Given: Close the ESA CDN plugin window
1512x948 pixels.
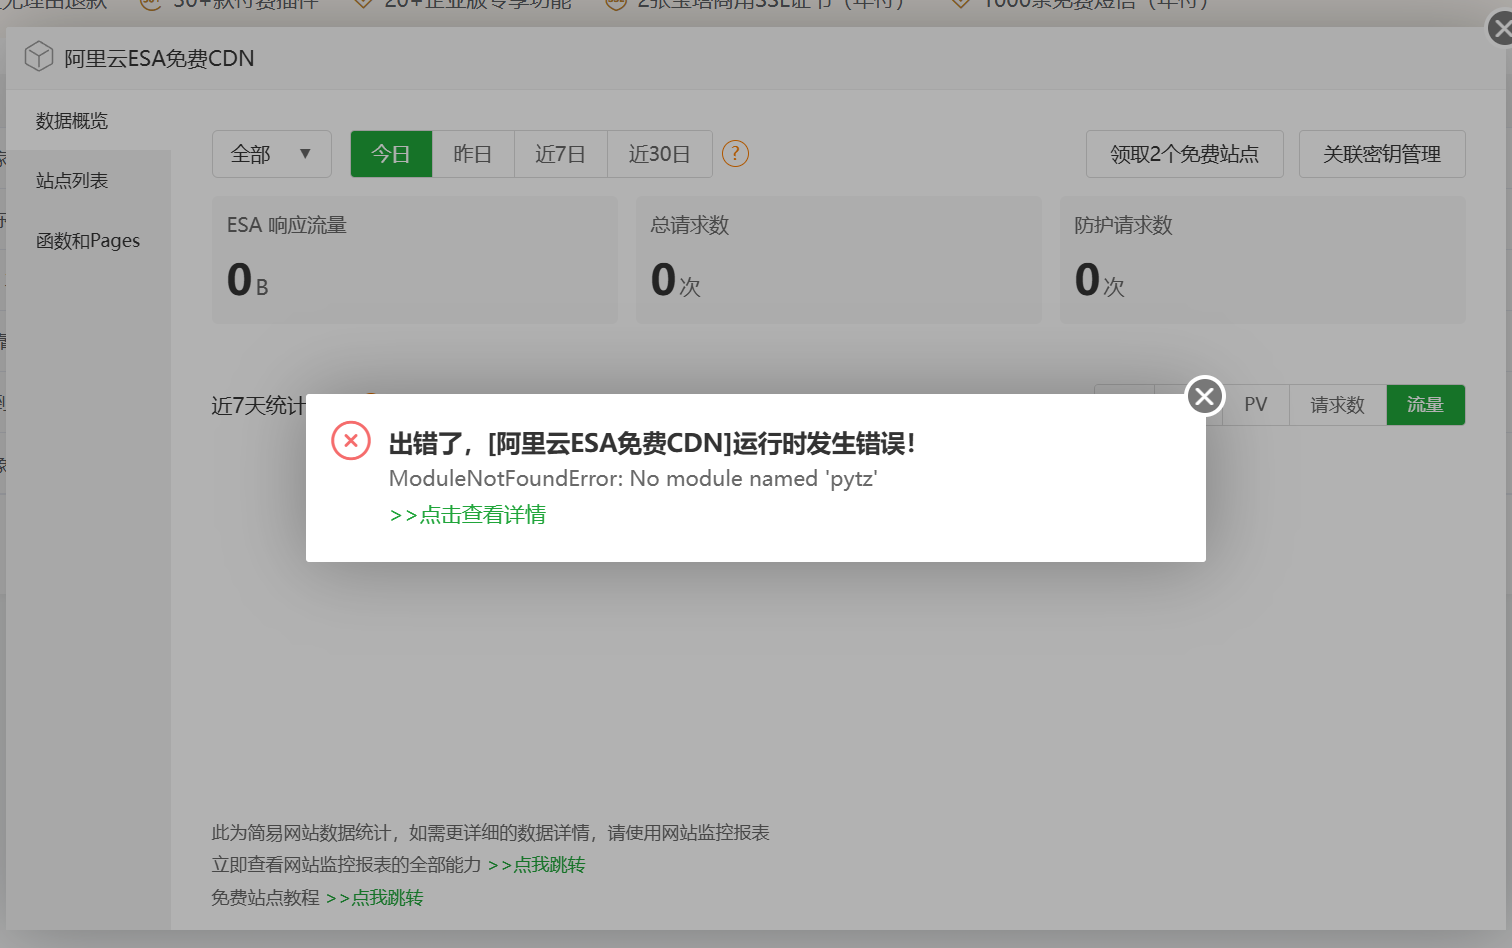Looking at the screenshot, I should click(1501, 28).
